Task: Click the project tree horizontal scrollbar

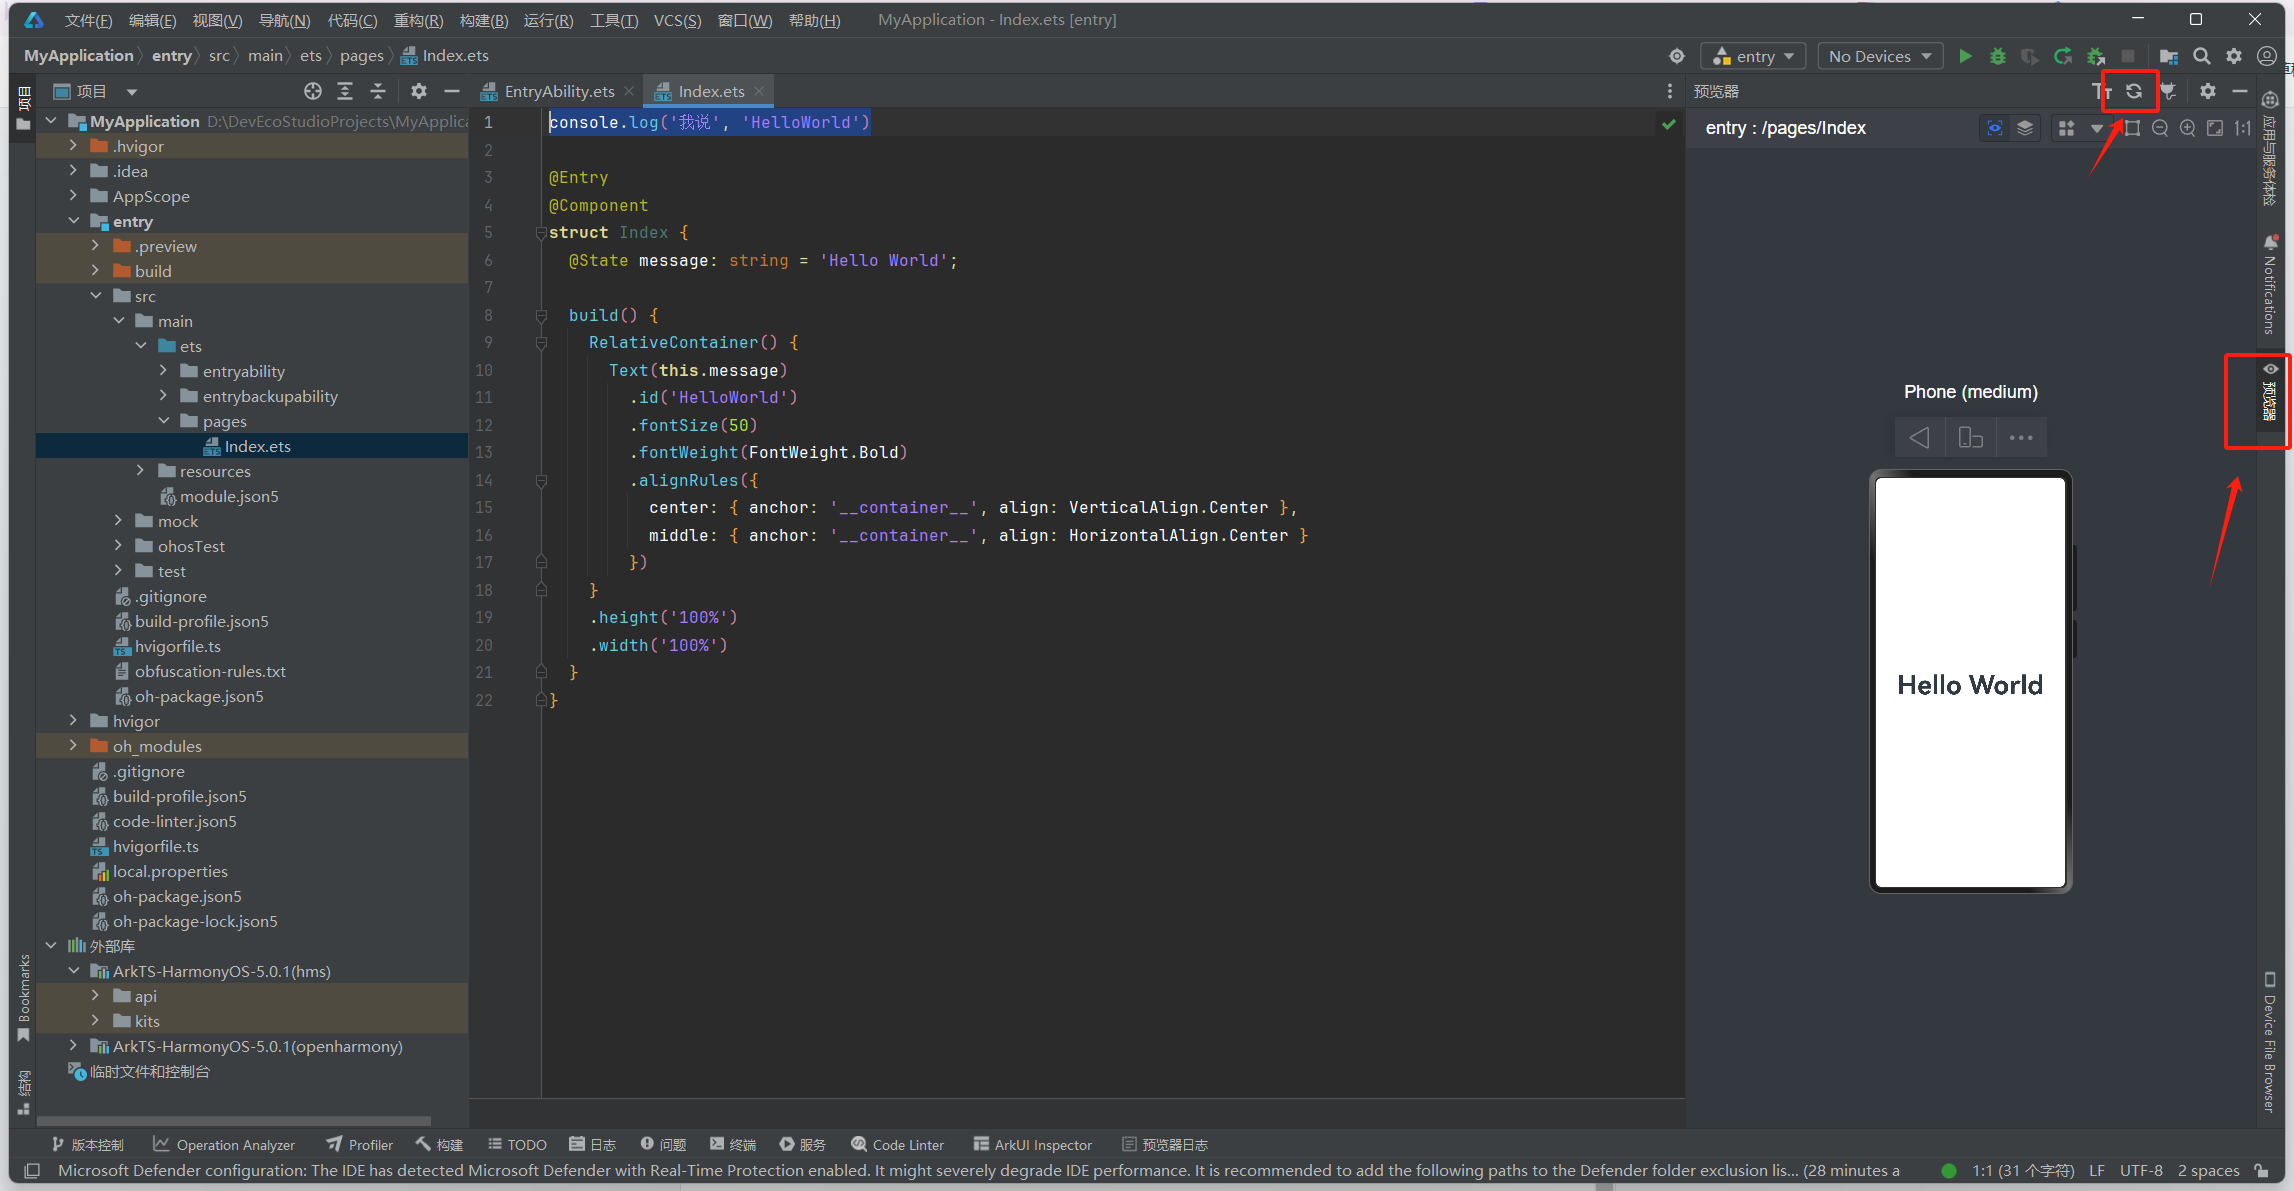Action: coord(234,1120)
